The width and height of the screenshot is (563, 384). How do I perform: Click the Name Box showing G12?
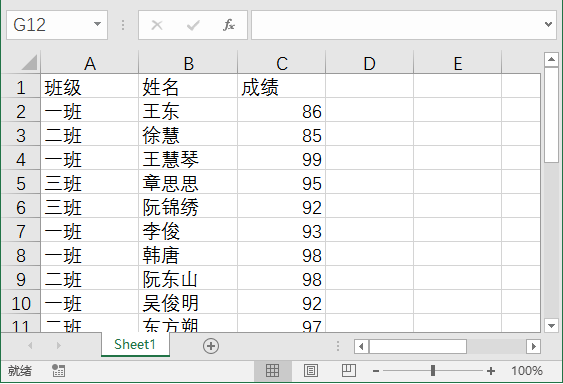click(48, 25)
